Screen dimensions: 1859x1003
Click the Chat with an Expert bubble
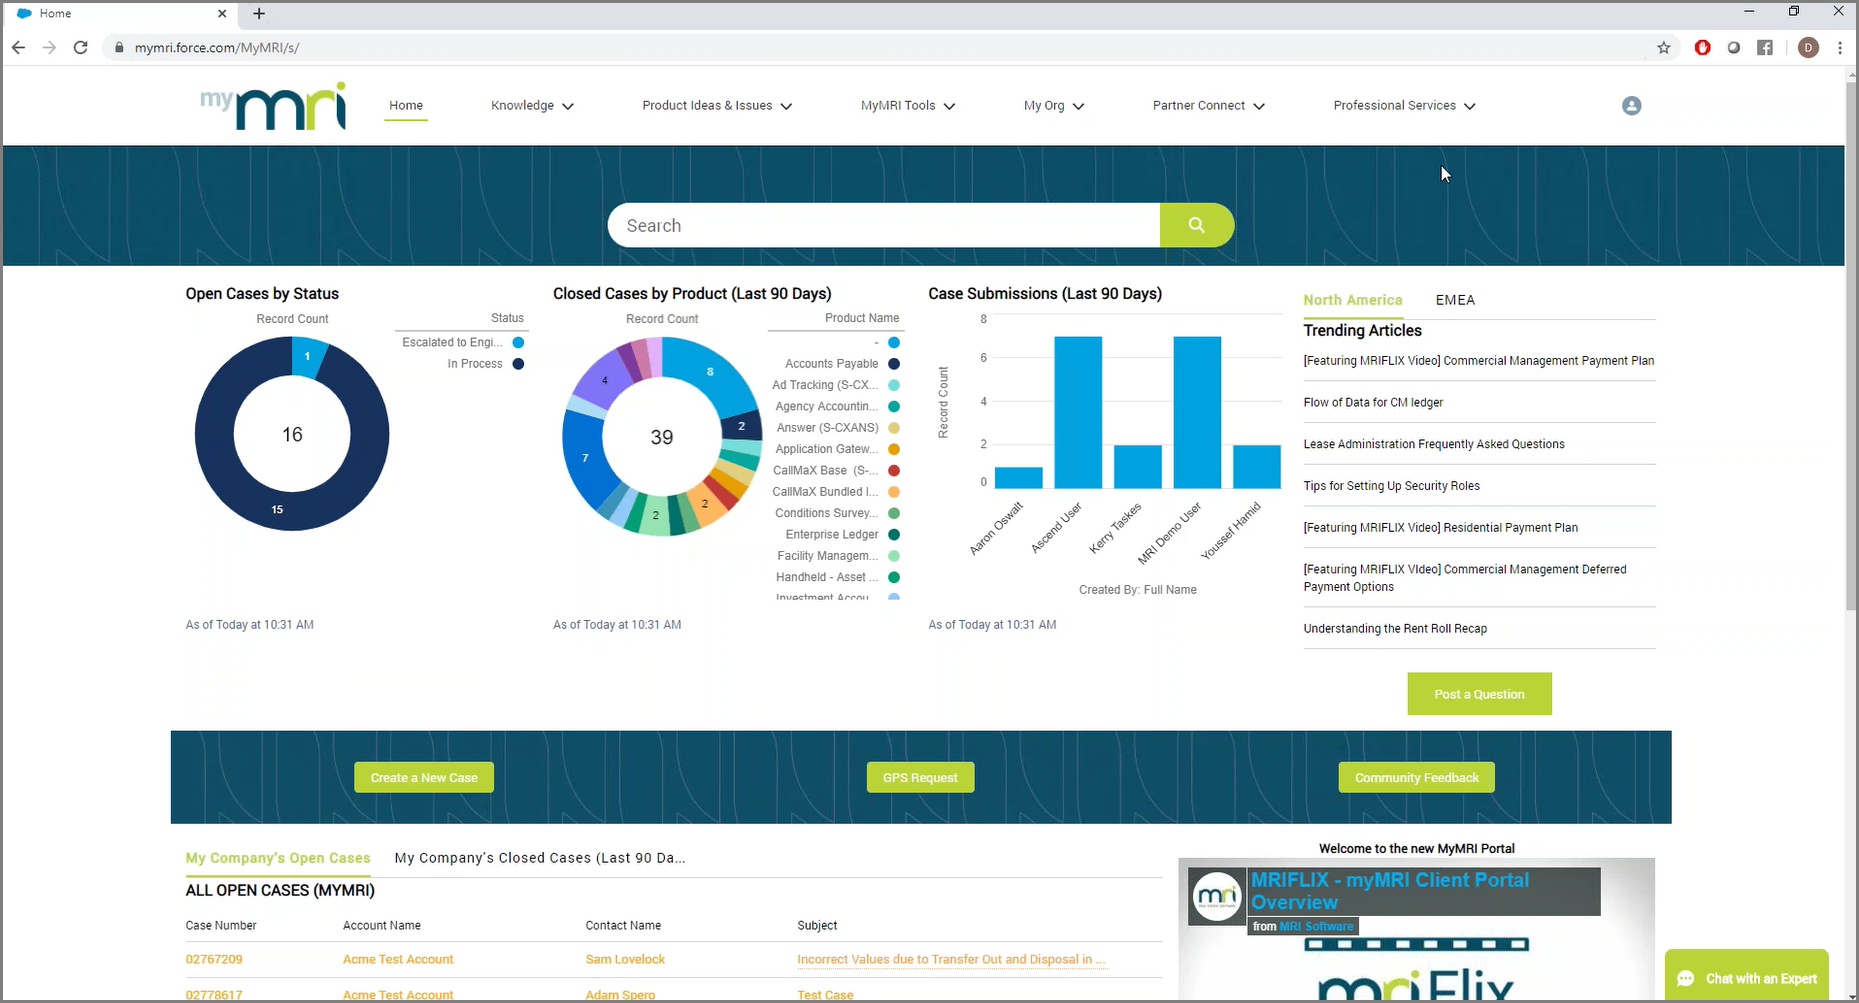[x=1747, y=977]
